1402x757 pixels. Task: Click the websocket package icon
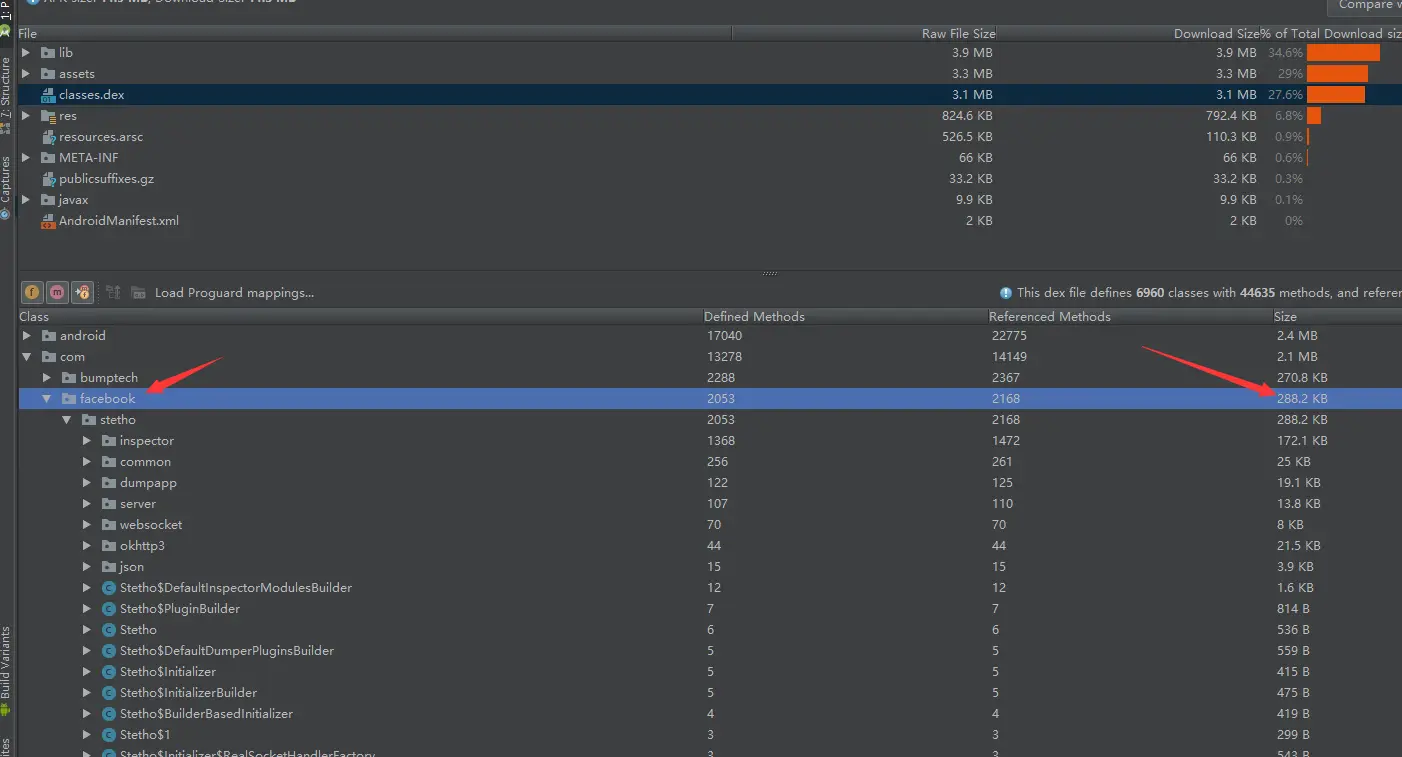coord(109,525)
